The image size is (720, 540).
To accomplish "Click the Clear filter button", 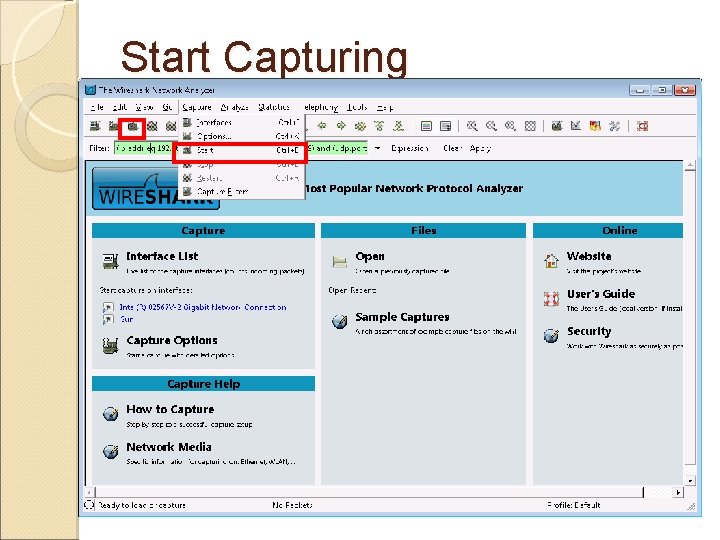I will pyautogui.click(x=451, y=148).
